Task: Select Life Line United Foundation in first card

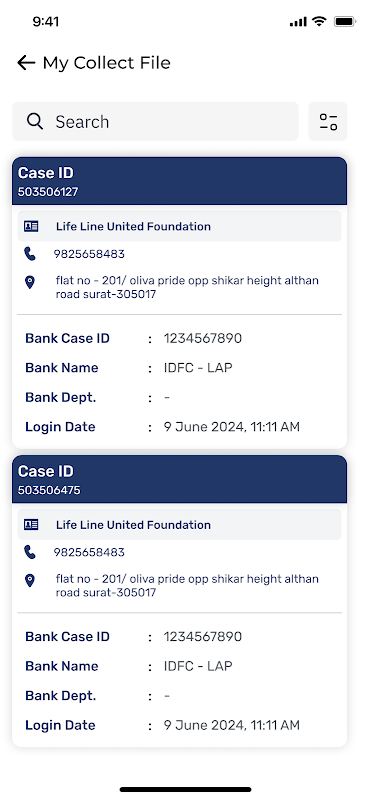Action: [133, 227]
